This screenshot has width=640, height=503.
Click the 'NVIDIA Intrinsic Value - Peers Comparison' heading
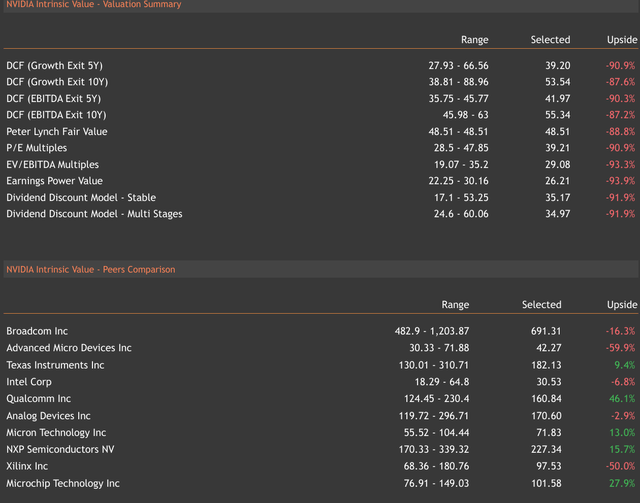tap(91, 269)
